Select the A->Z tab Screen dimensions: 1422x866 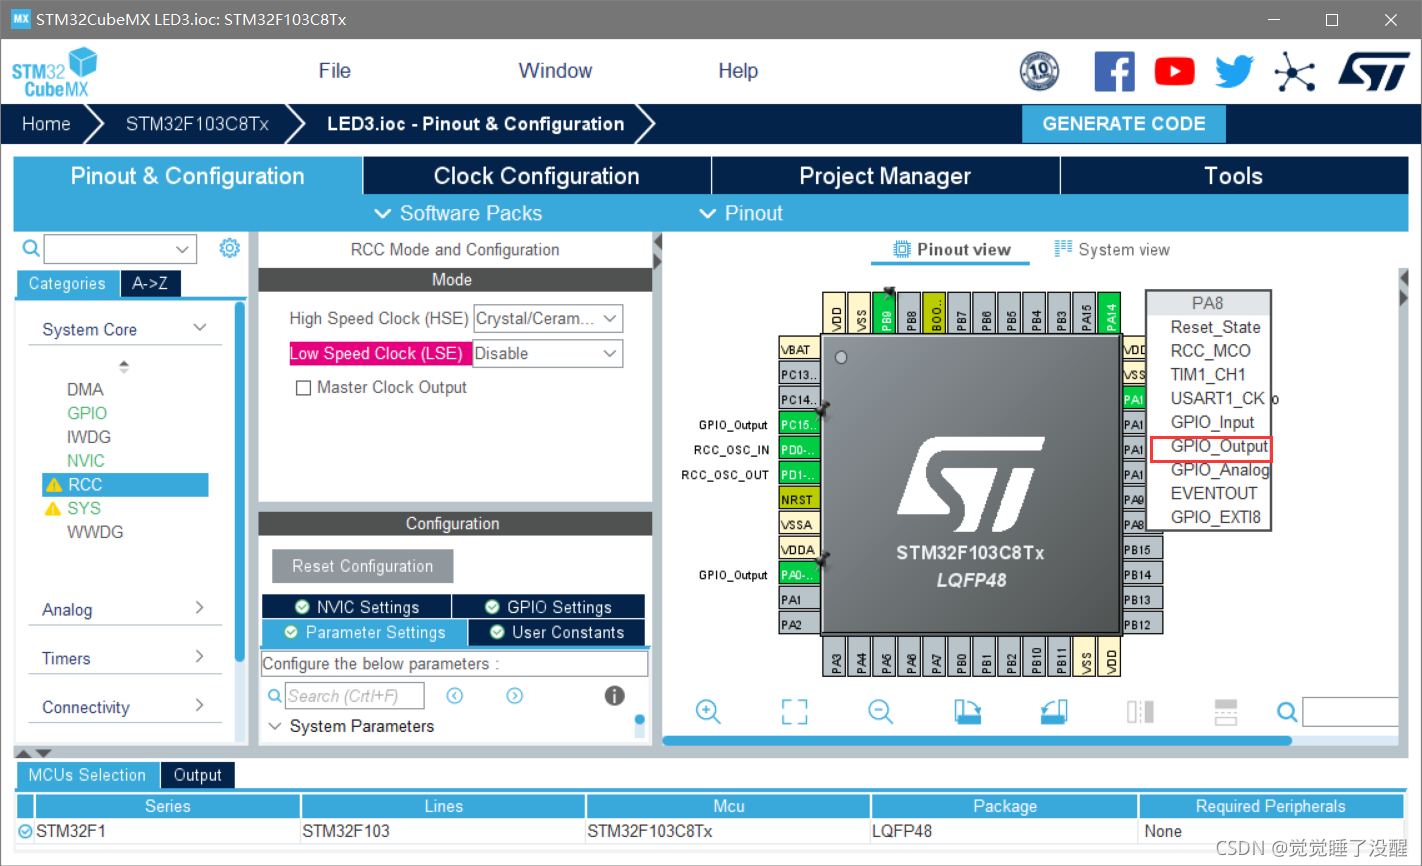(x=150, y=283)
